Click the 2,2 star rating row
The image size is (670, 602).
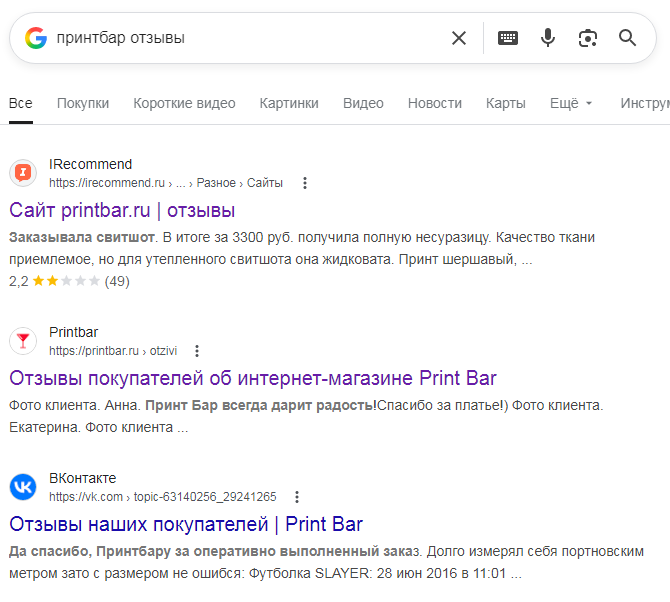[69, 281]
